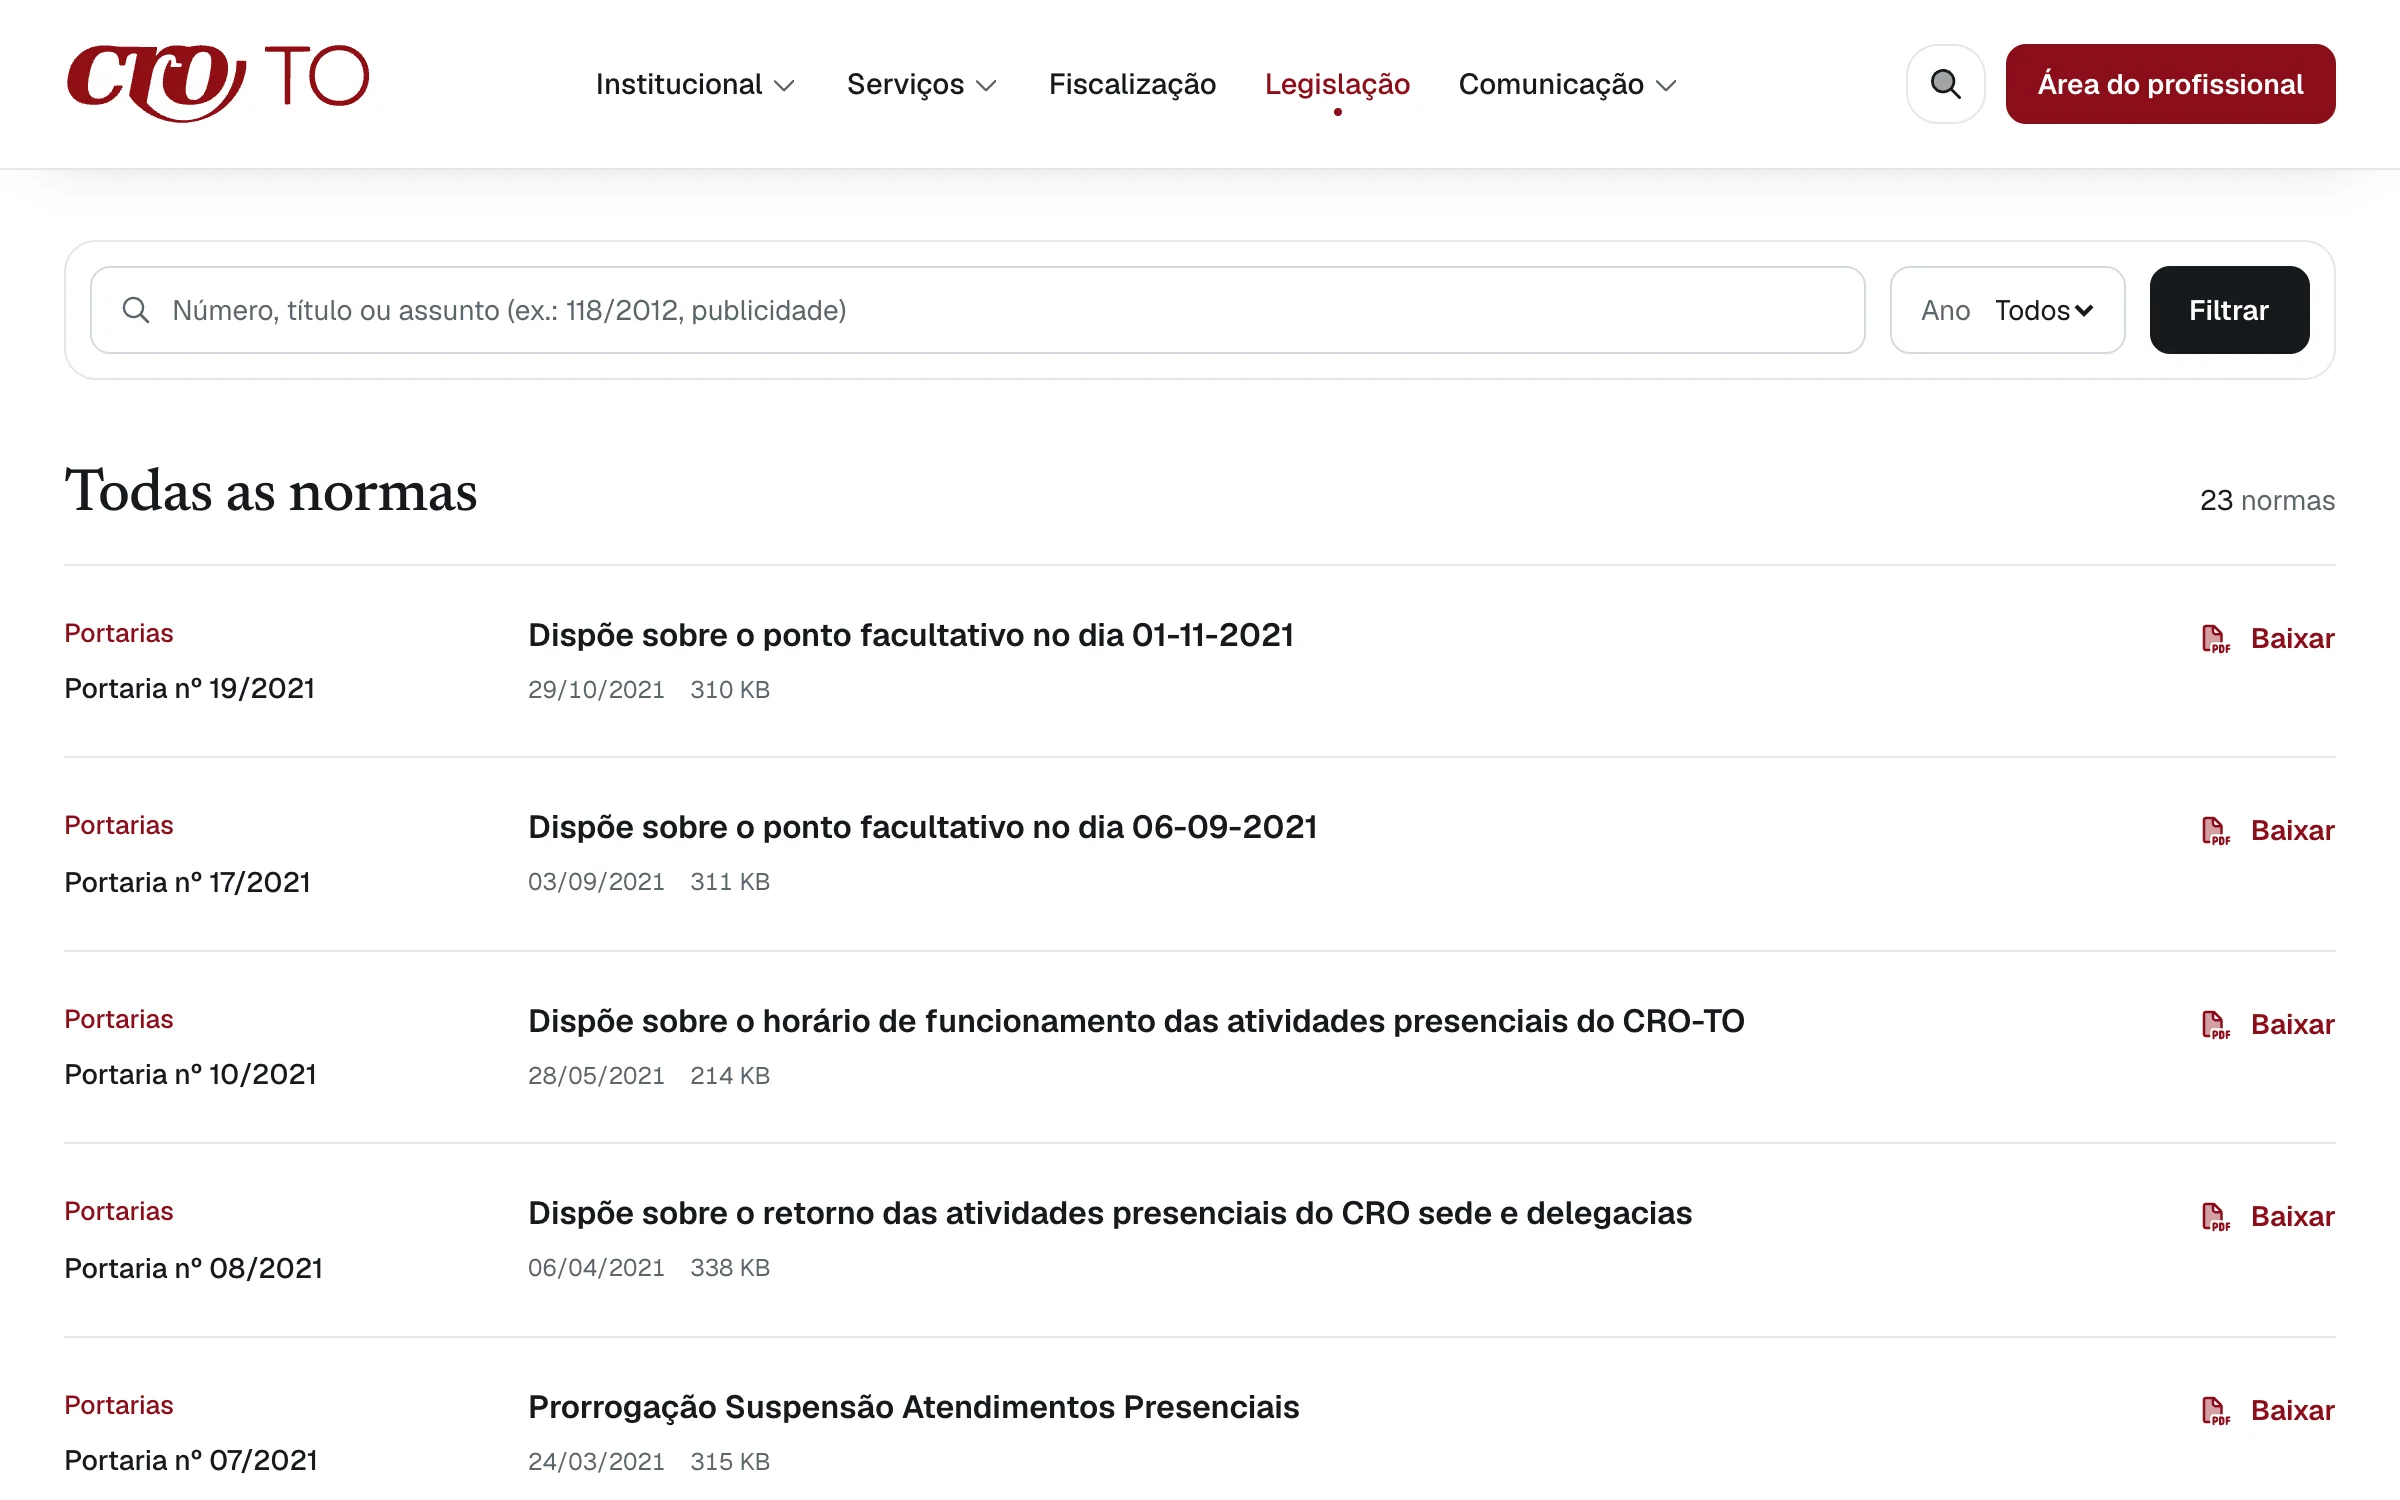This screenshot has width=2400, height=1500.
Task: Open title about horário de funcionamento presenciais
Action: click(1136, 1021)
